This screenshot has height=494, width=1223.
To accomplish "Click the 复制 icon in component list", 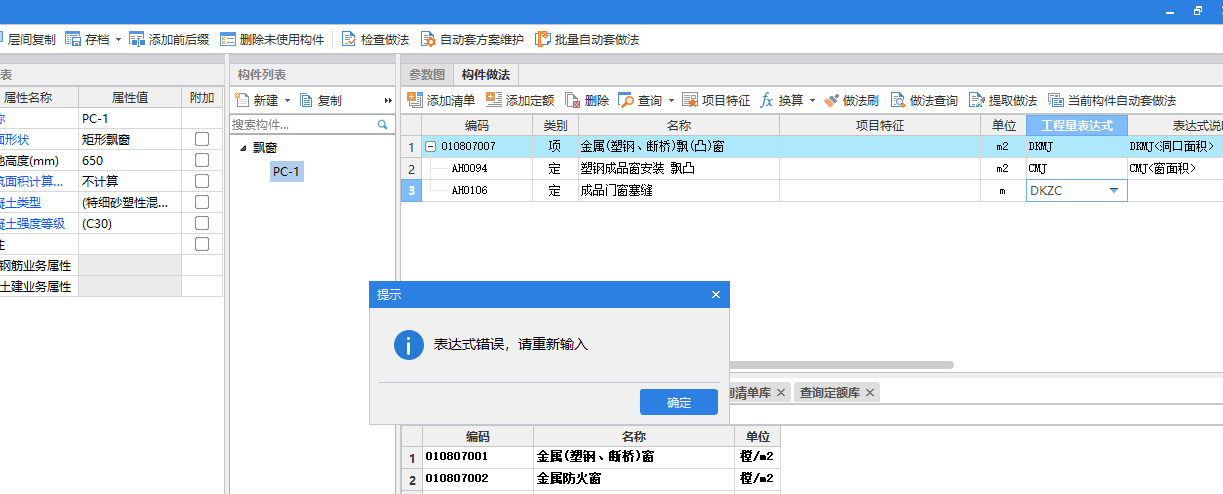I will 307,100.
